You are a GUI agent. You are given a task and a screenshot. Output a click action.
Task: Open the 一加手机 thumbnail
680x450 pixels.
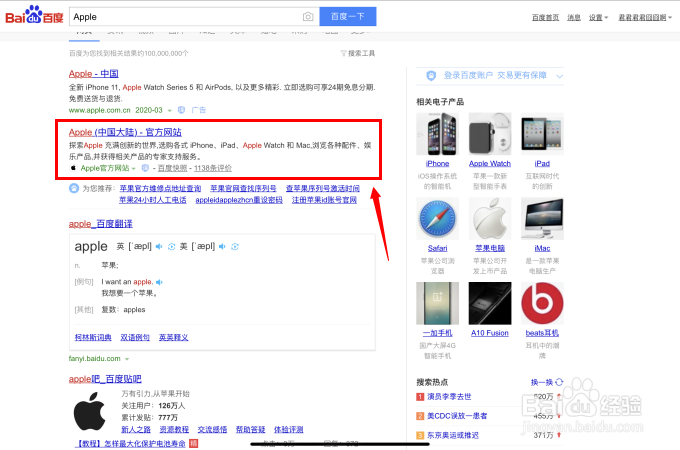(x=437, y=303)
